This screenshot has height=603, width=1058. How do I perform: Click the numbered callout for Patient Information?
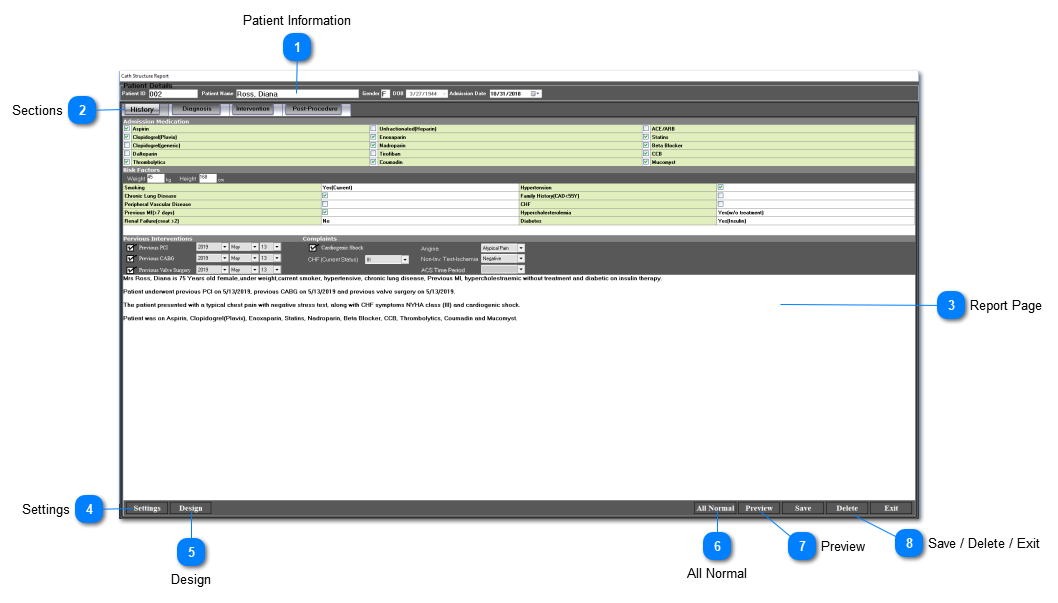click(299, 47)
